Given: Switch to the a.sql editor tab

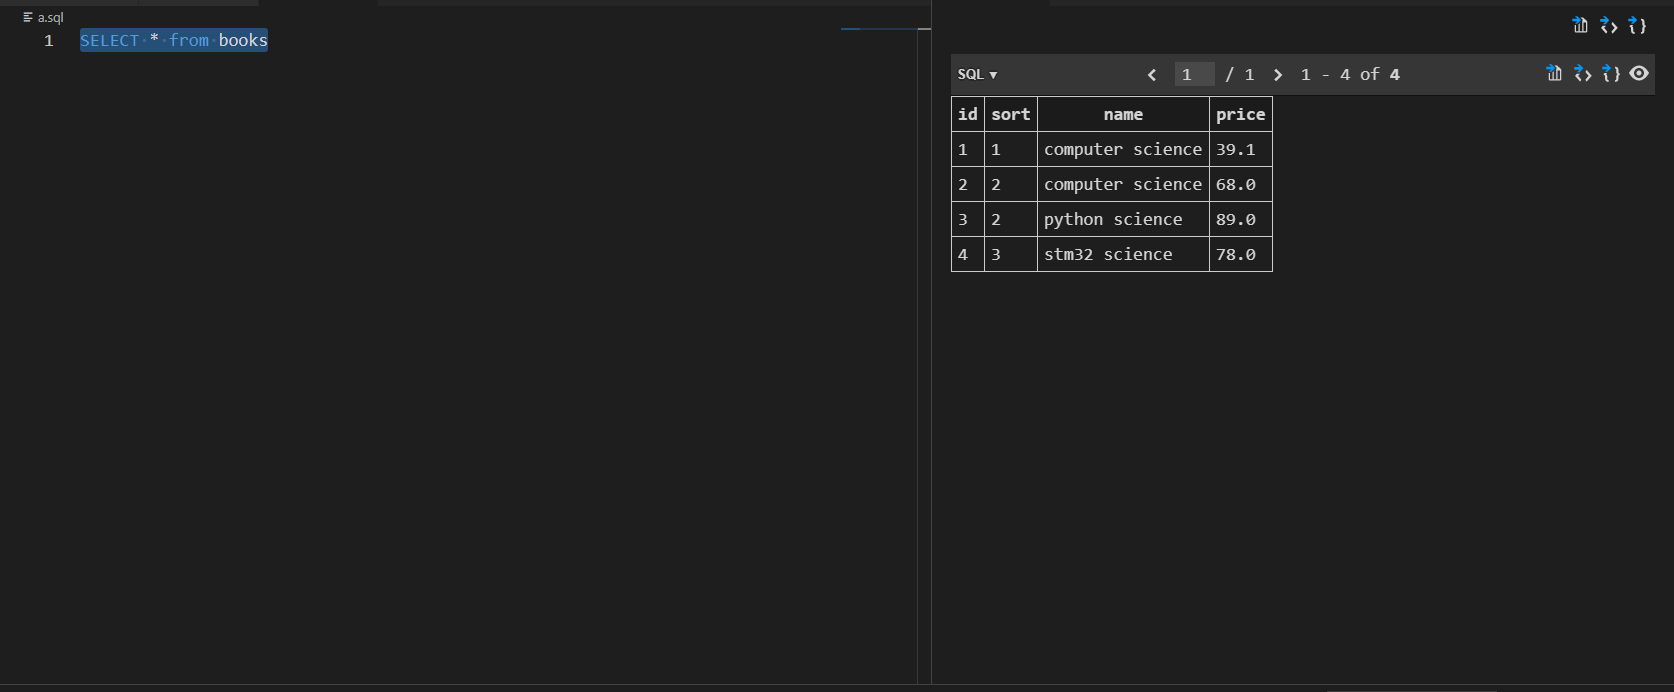Looking at the screenshot, I should 44,17.
